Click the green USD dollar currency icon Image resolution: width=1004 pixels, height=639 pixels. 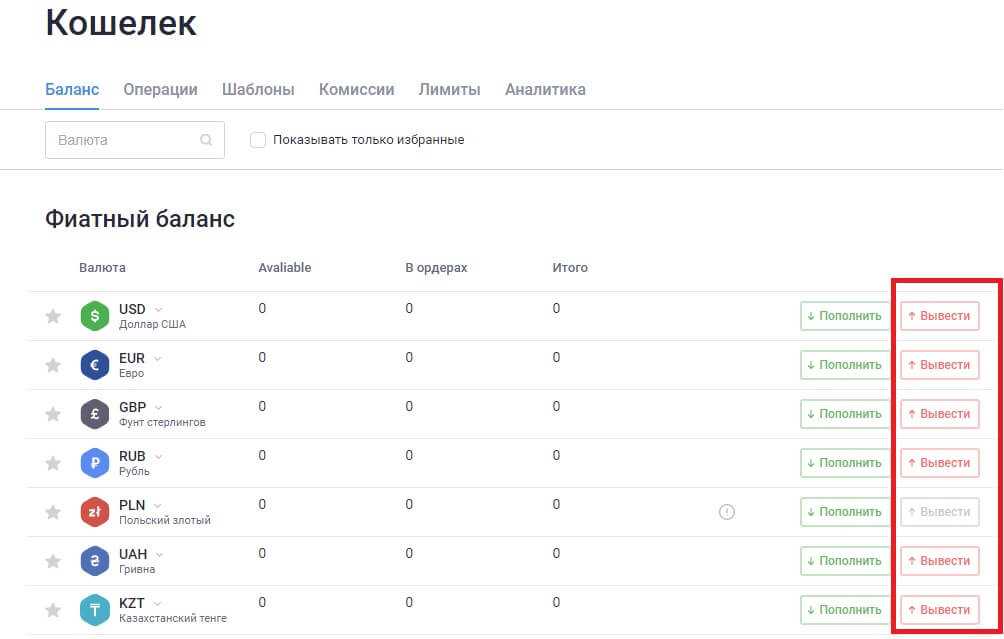click(x=94, y=316)
